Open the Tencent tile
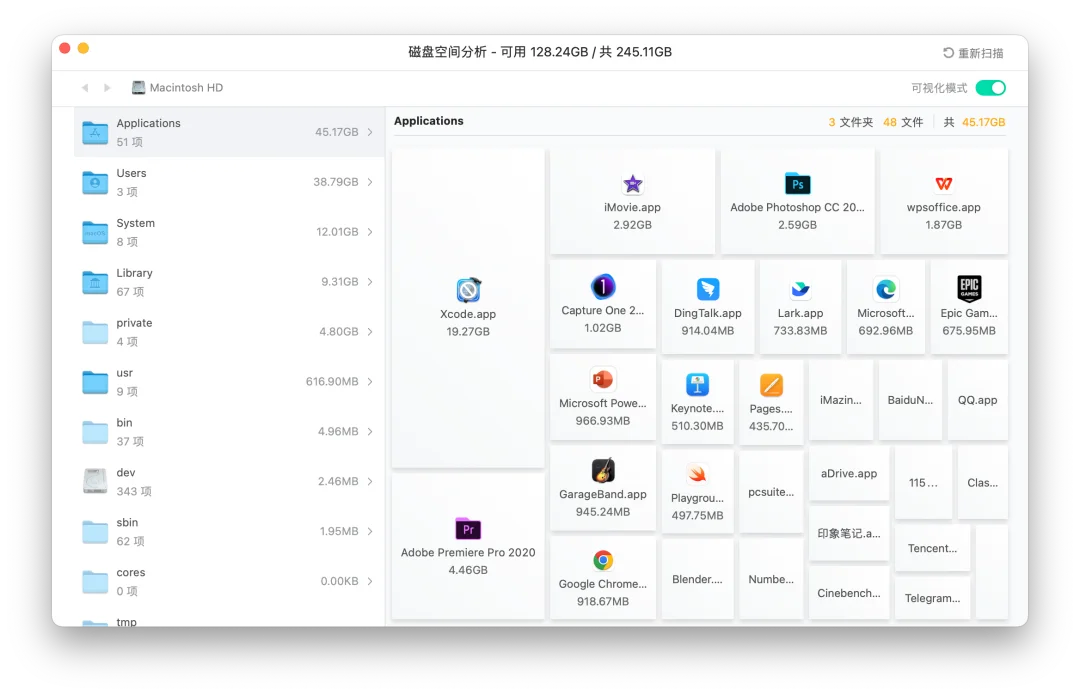 [932, 548]
